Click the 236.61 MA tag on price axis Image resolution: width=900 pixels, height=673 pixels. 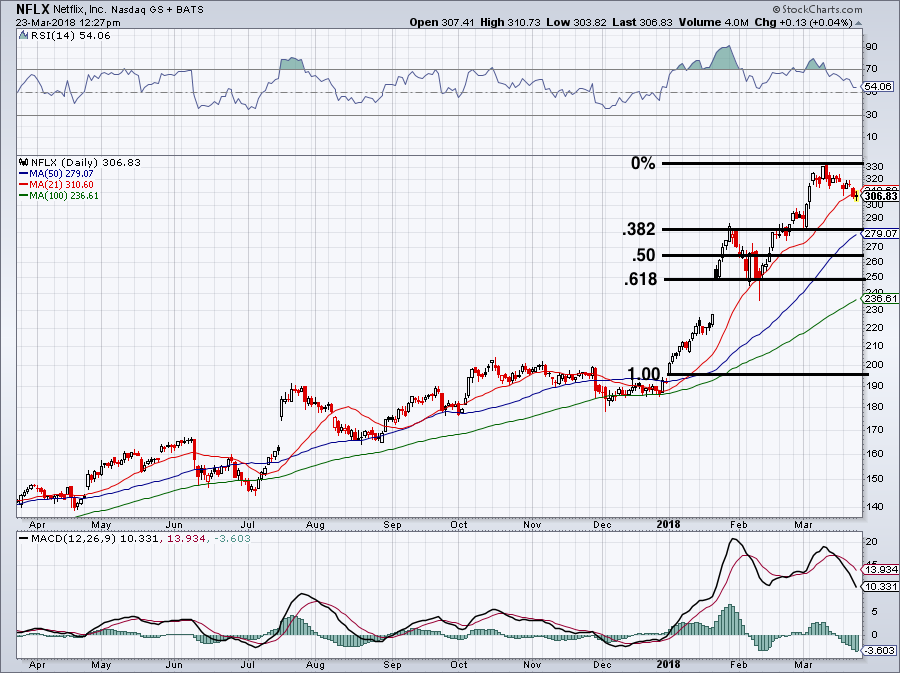880,299
